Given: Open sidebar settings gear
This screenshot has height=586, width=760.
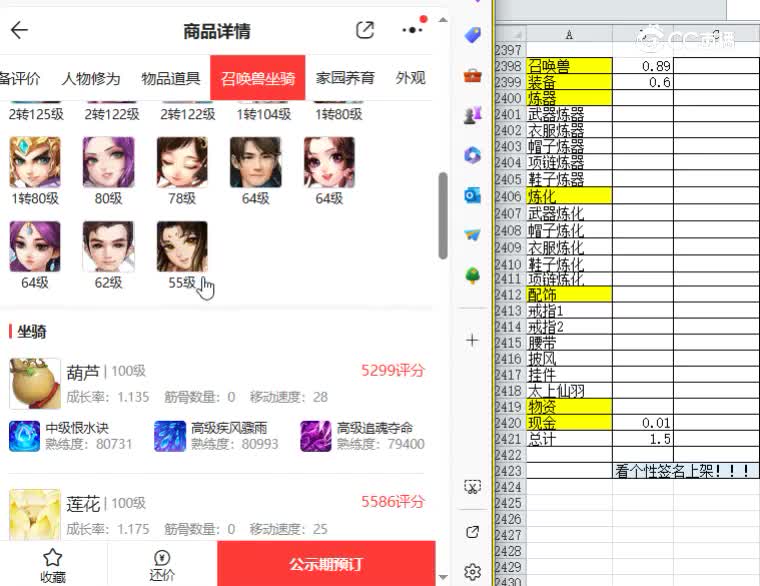Looking at the screenshot, I should pyautogui.click(x=473, y=572).
